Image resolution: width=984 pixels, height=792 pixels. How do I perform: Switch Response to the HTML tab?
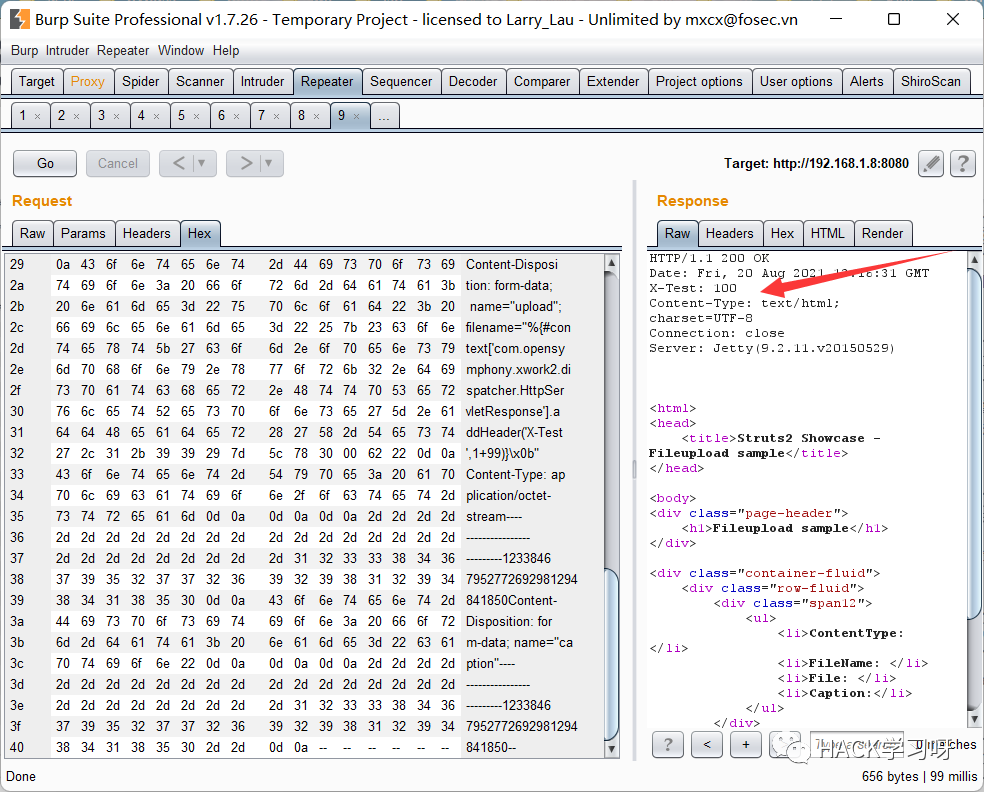tap(827, 233)
